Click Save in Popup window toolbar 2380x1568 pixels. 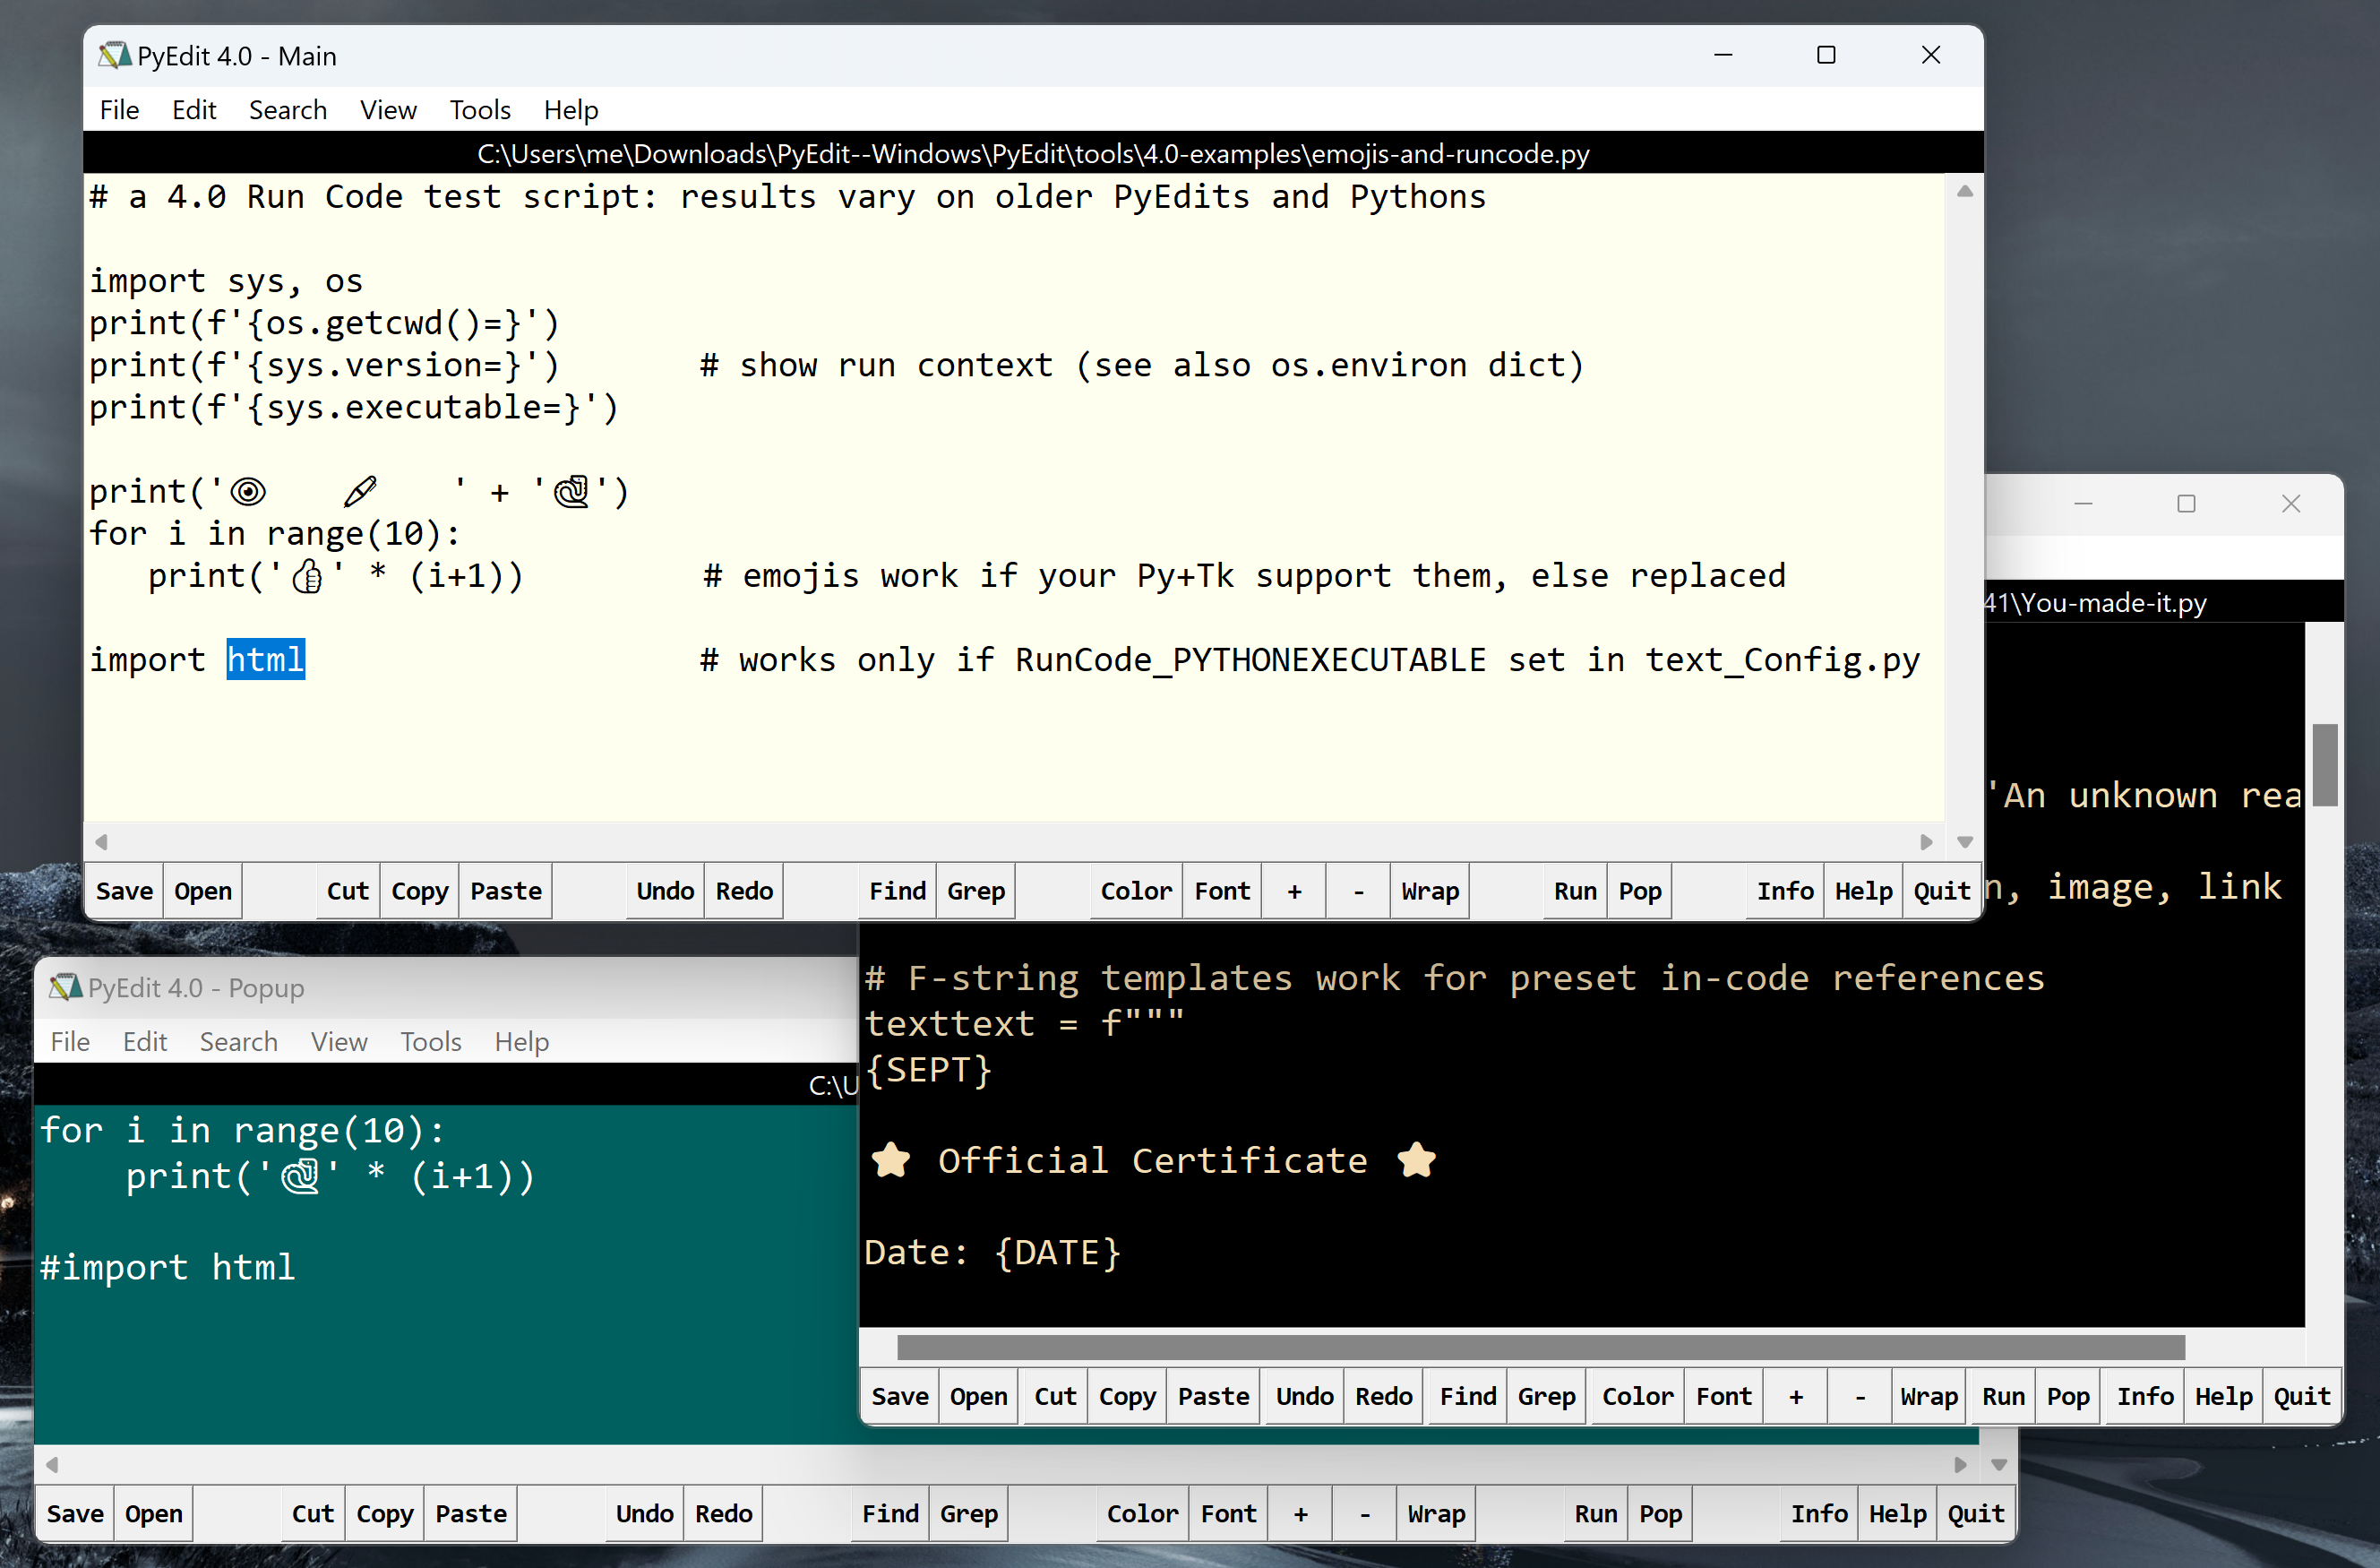coord(75,1513)
